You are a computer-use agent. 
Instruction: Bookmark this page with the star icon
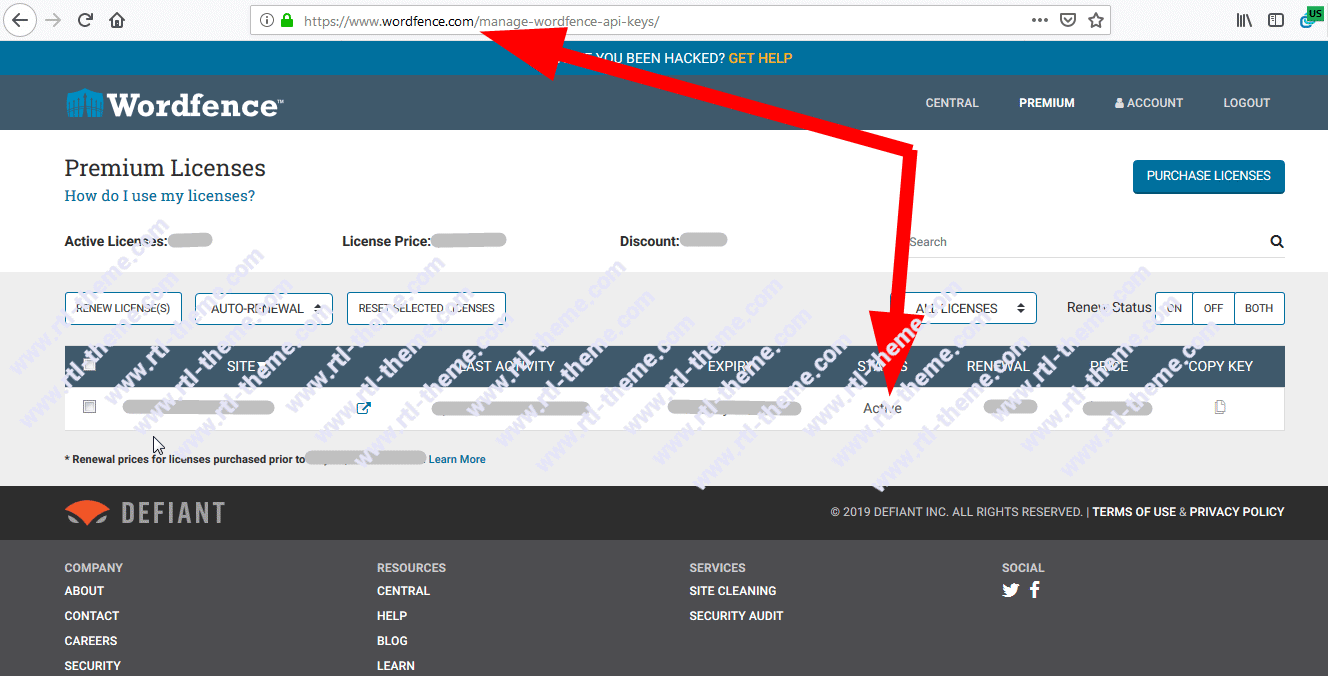1096,20
